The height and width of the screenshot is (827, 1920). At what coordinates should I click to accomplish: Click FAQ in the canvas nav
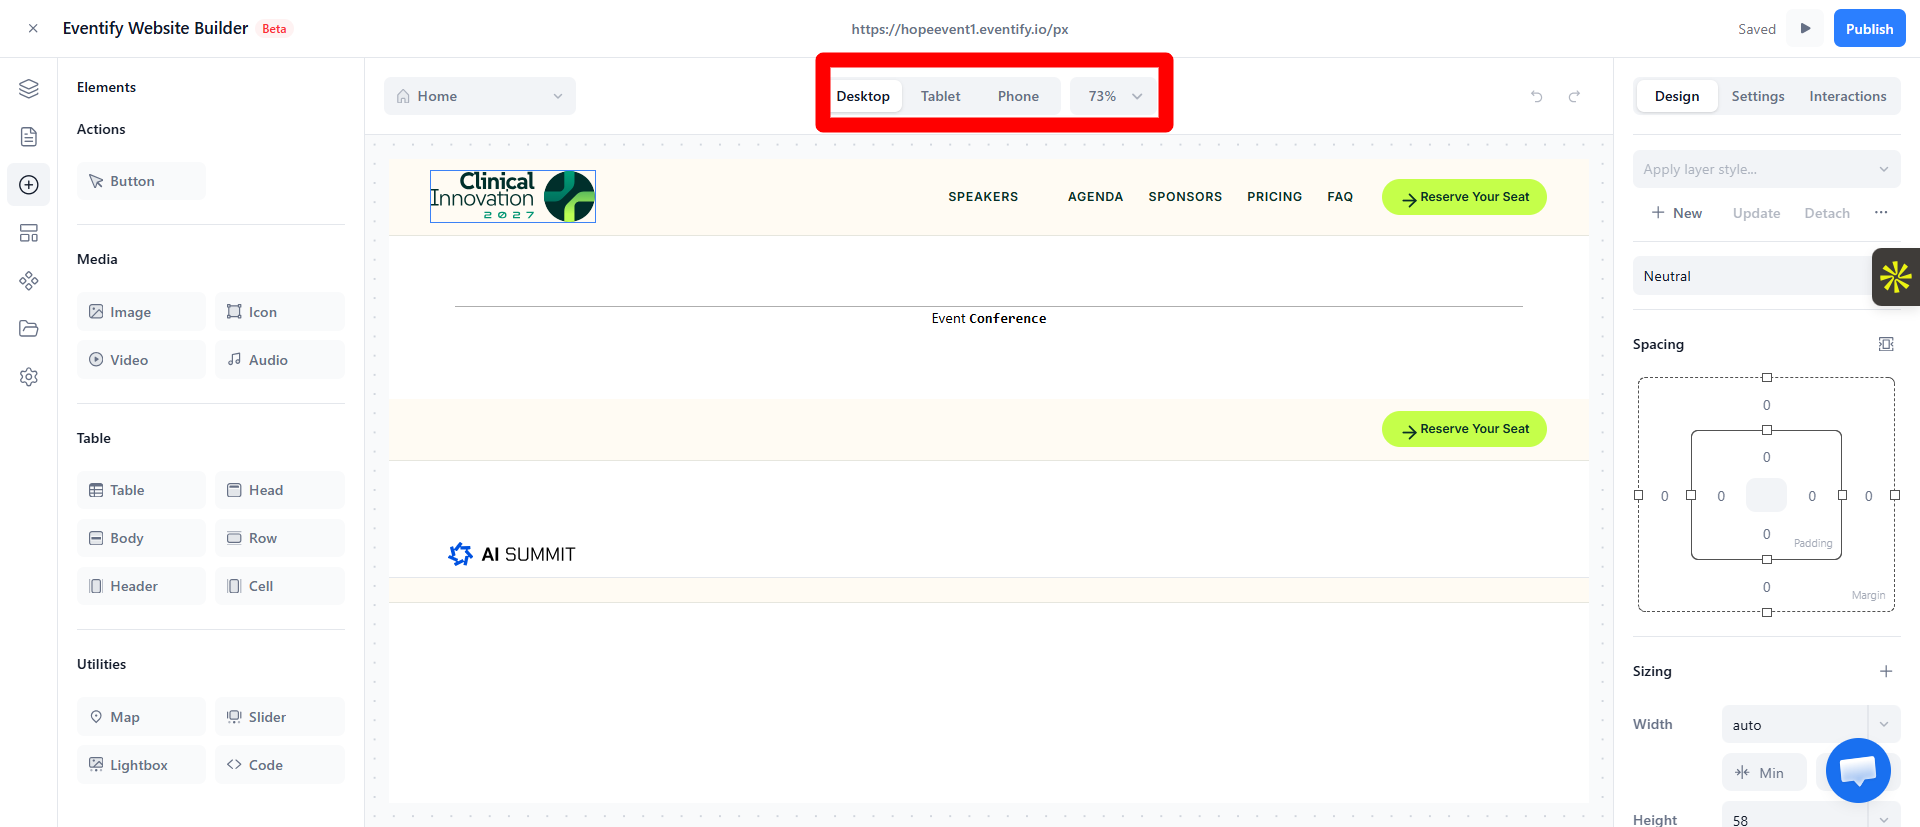1340,197
